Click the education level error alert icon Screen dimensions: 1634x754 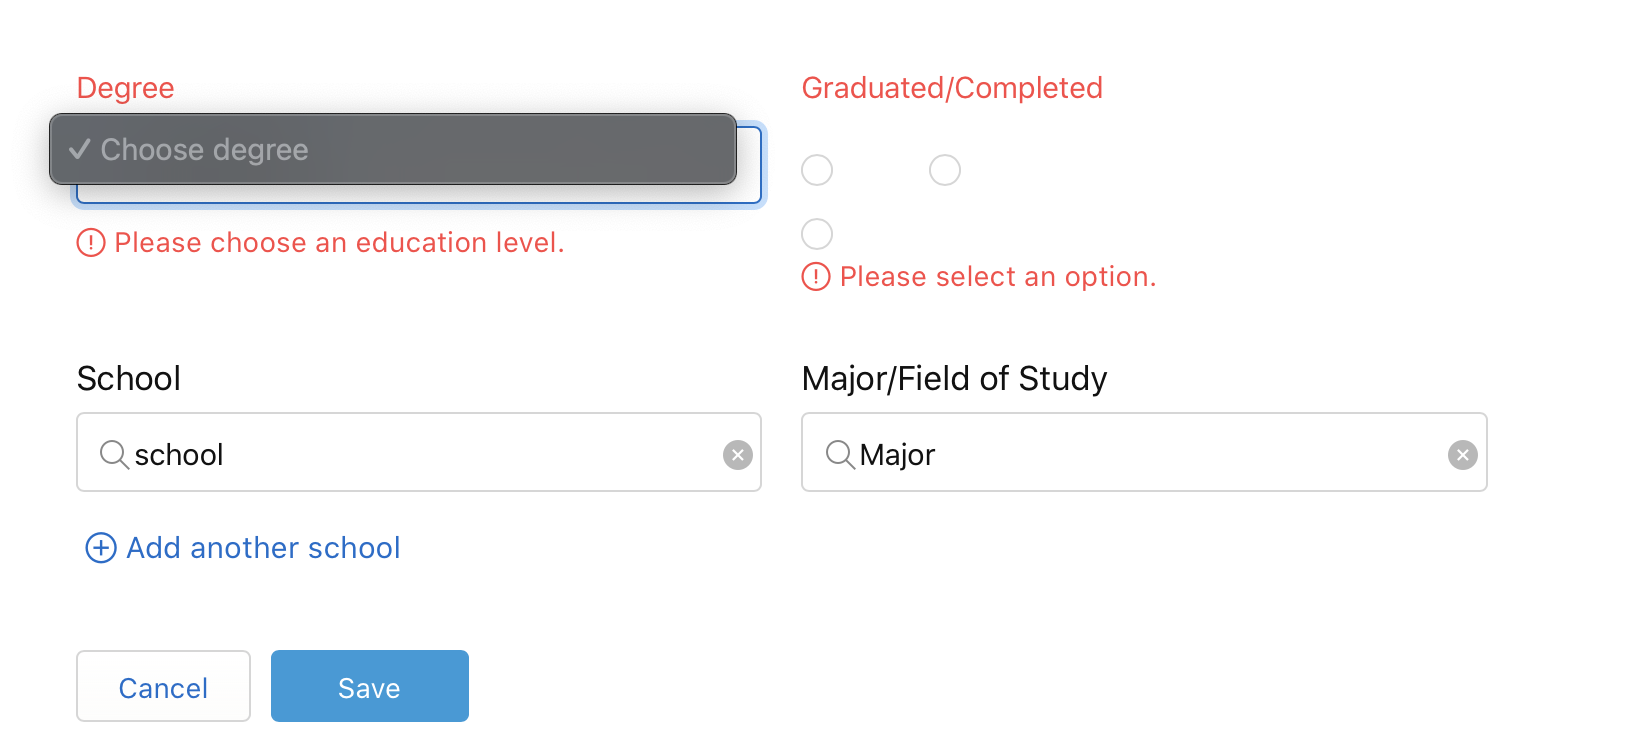(91, 243)
